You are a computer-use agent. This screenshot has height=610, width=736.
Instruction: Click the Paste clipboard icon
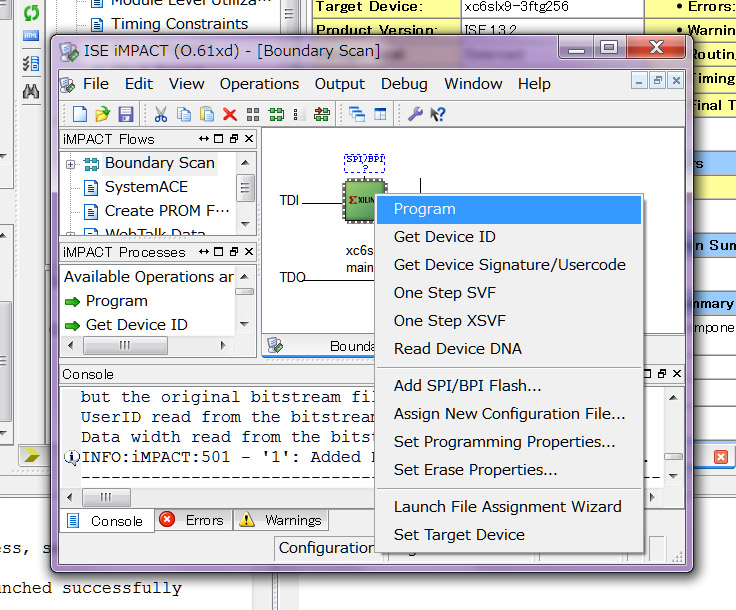click(x=207, y=114)
